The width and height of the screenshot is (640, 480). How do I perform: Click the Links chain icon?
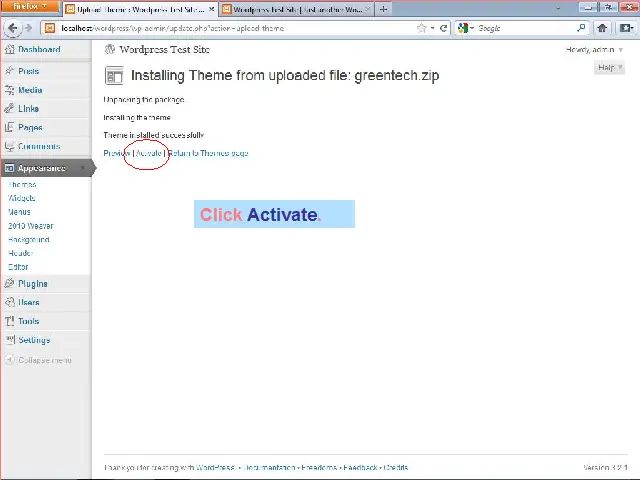pyautogui.click(x=9, y=109)
